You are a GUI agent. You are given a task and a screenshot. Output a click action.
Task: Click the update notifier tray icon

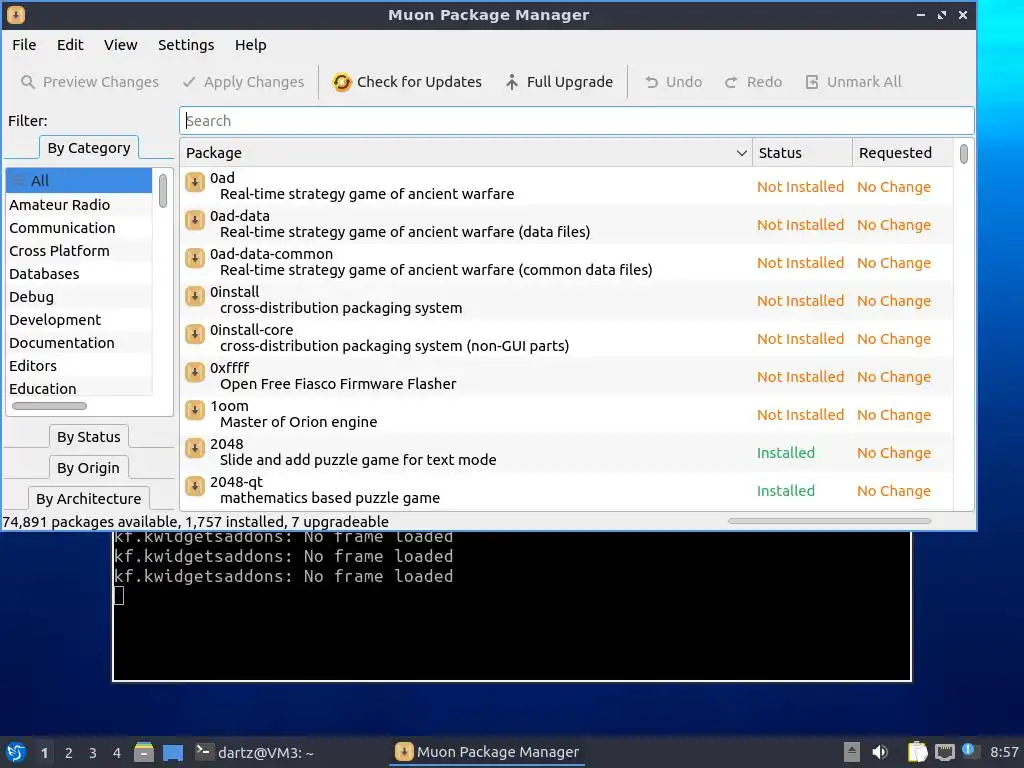[969, 751]
